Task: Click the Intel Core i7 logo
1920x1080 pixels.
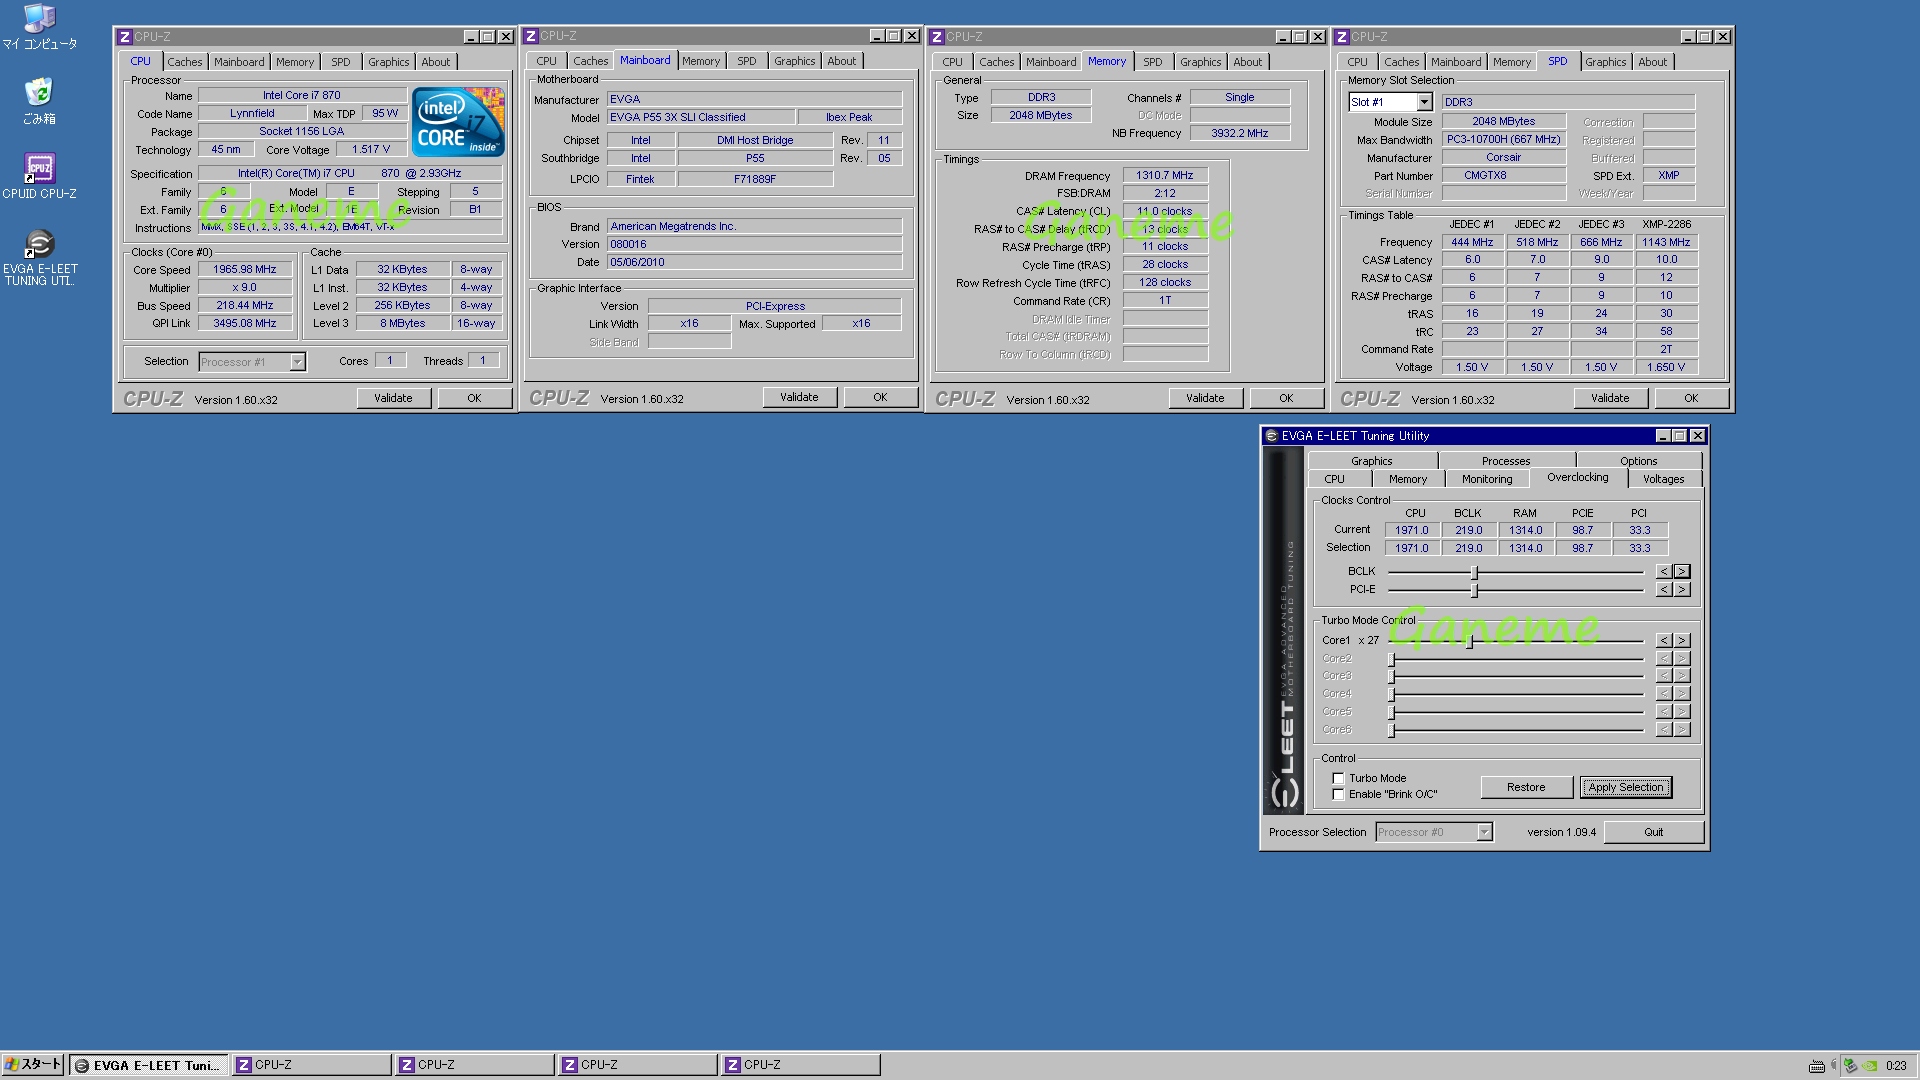Action: [x=458, y=122]
